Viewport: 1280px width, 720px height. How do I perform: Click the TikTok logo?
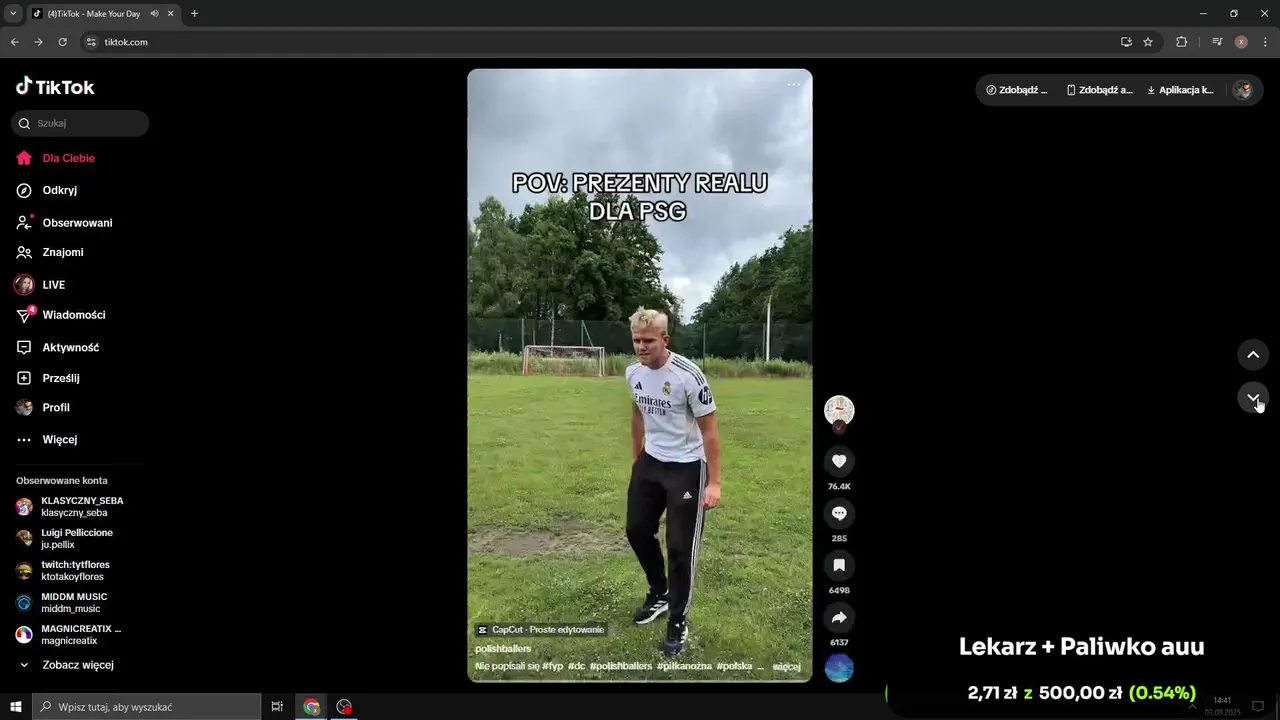point(55,87)
